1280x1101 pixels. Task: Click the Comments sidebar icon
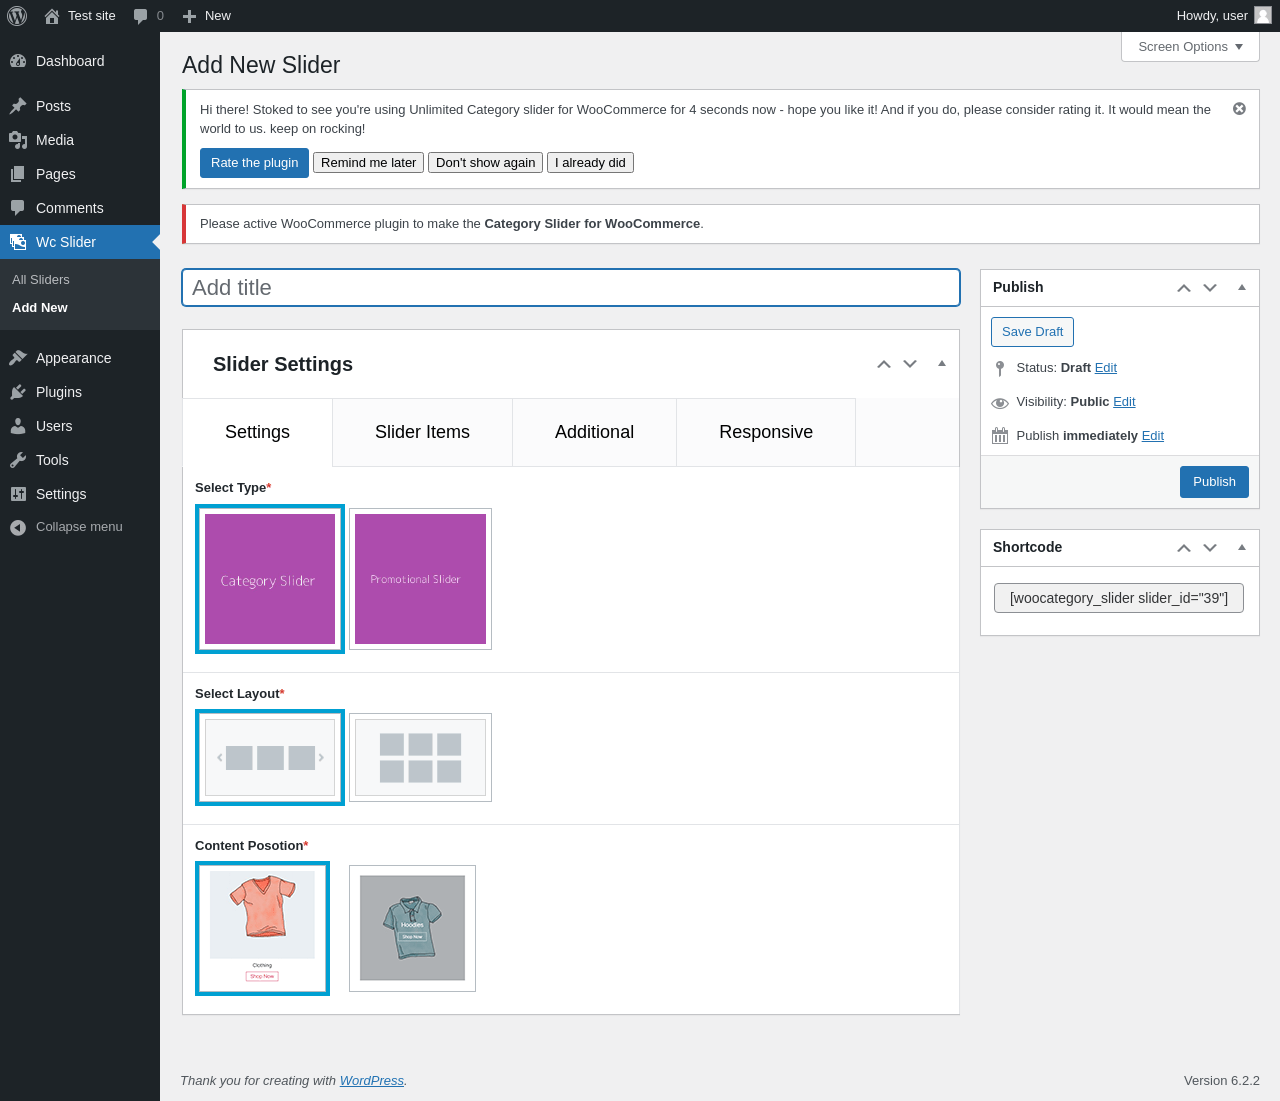click(x=18, y=208)
